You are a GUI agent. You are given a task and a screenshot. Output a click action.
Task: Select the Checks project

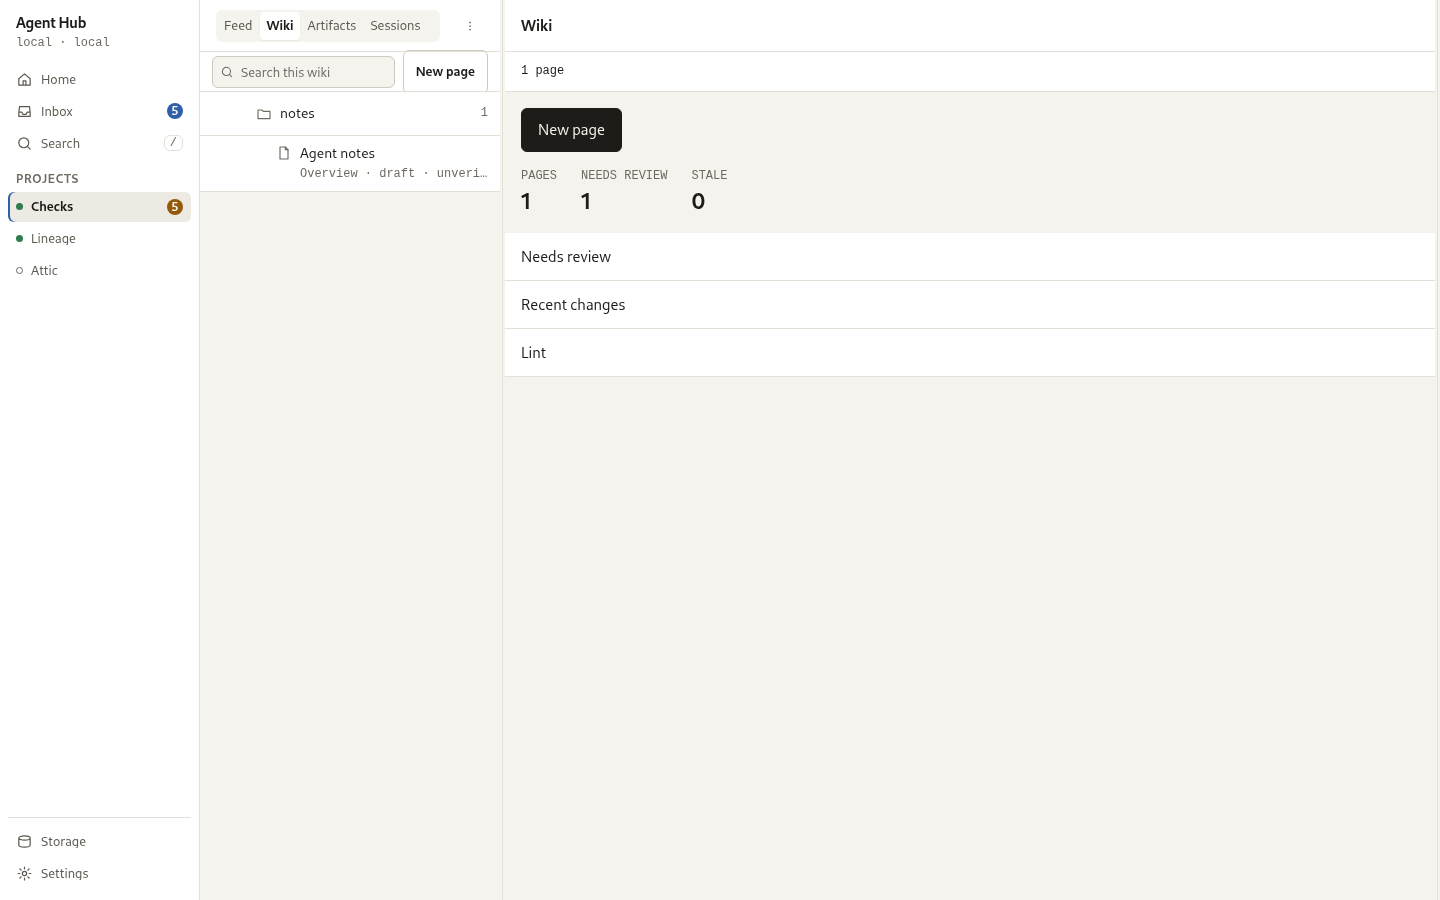pos(99,207)
